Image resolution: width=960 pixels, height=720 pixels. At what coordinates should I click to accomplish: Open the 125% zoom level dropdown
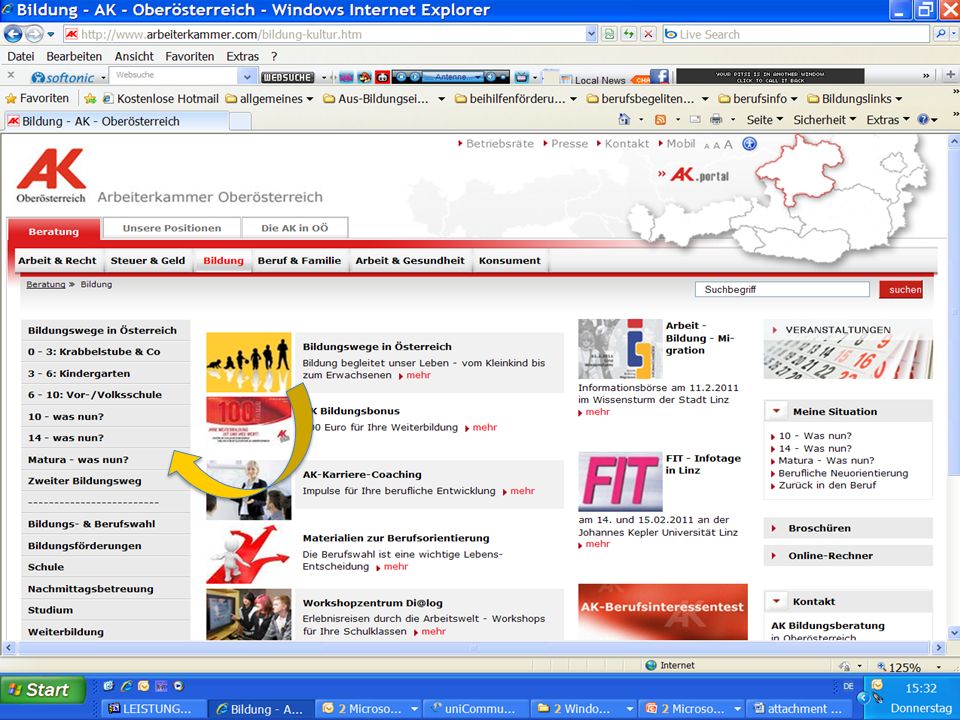(x=939, y=667)
